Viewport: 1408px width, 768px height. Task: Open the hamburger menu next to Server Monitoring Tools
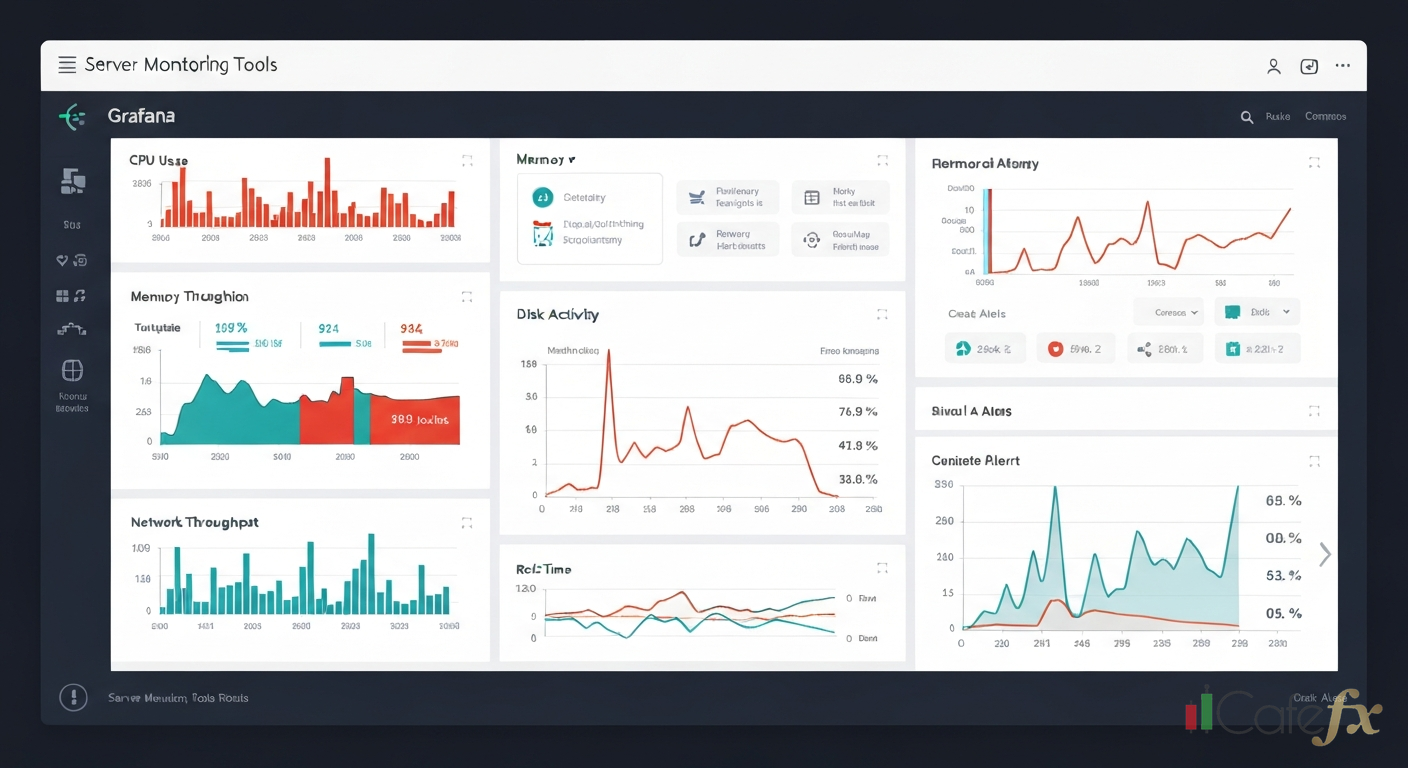[66, 64]
